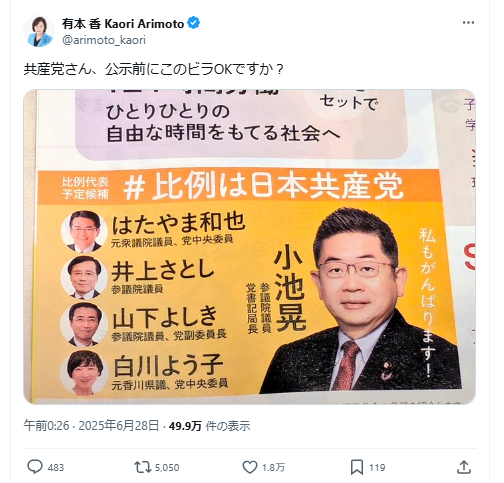Open Kaori Arimoto's profile avatar

click(39, 31)
